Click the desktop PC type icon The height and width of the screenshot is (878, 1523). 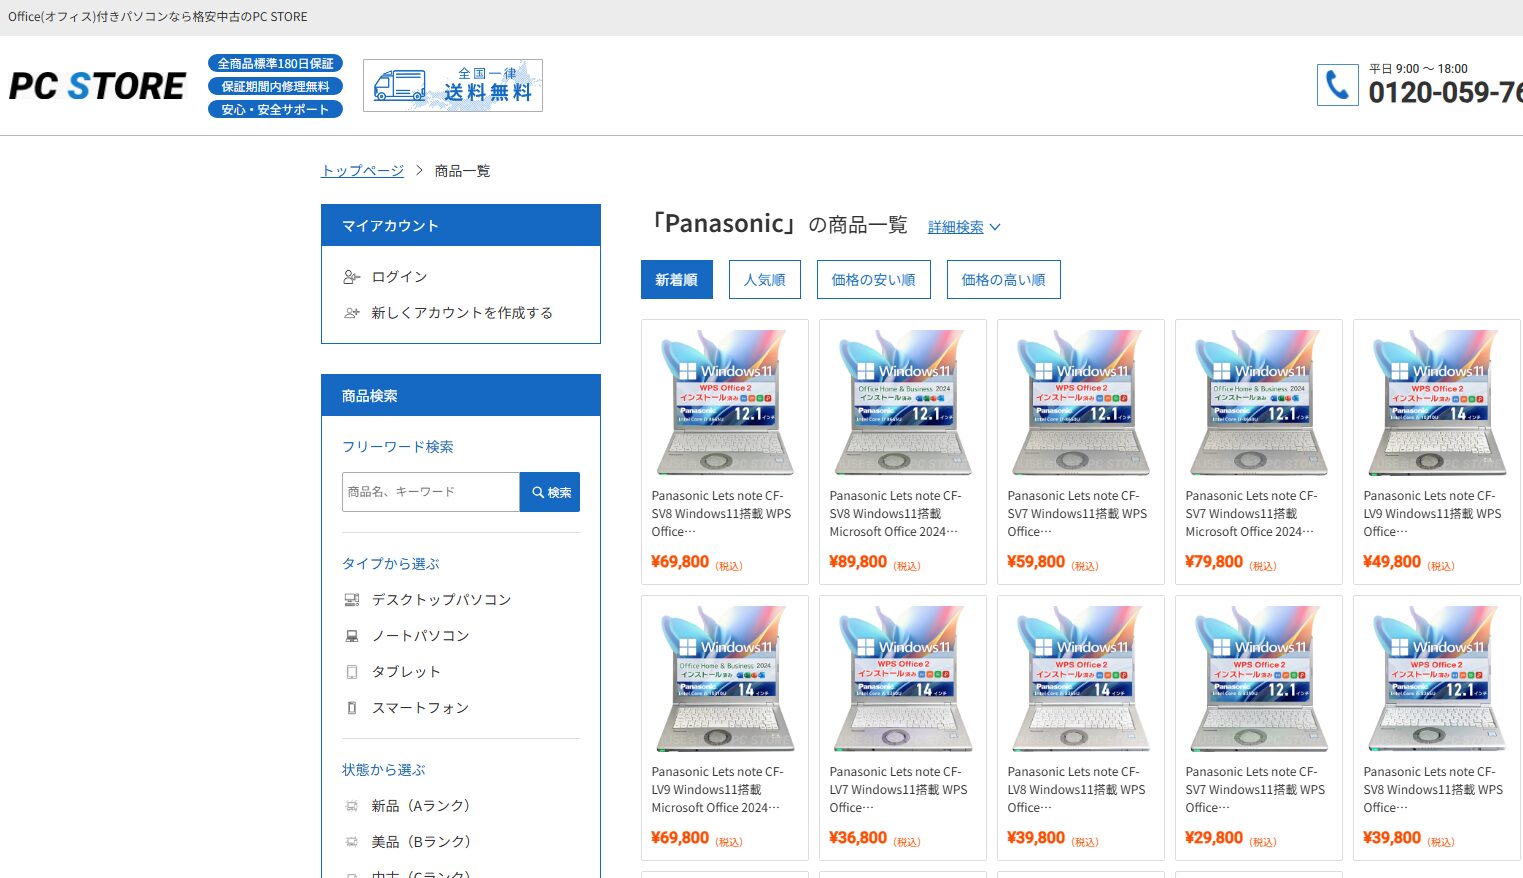[x=351, y=600]
